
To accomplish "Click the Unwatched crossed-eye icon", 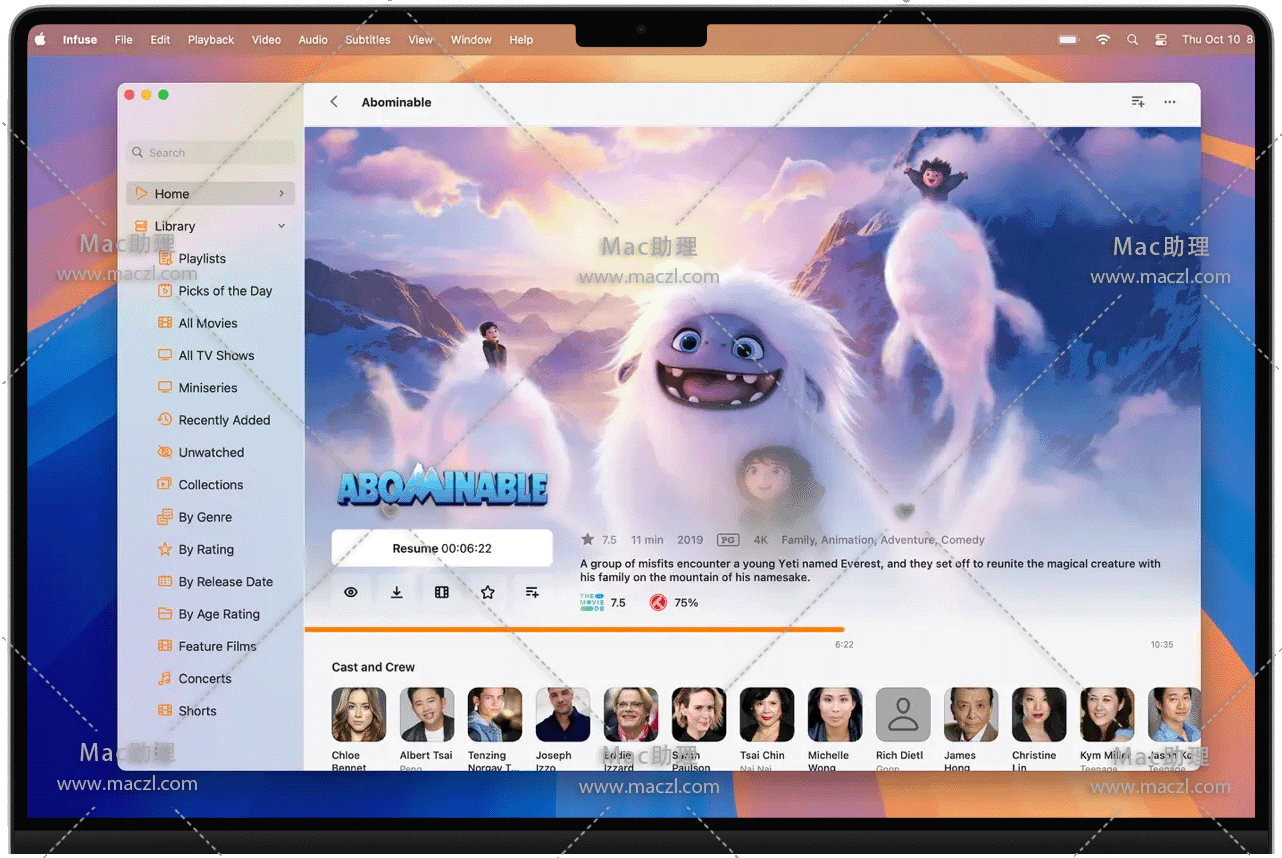I will pos(165,452).
